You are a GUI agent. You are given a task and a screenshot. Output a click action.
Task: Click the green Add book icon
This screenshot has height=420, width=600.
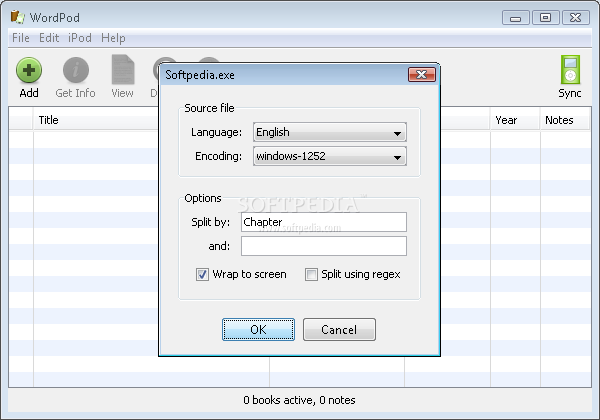point(29,72)
